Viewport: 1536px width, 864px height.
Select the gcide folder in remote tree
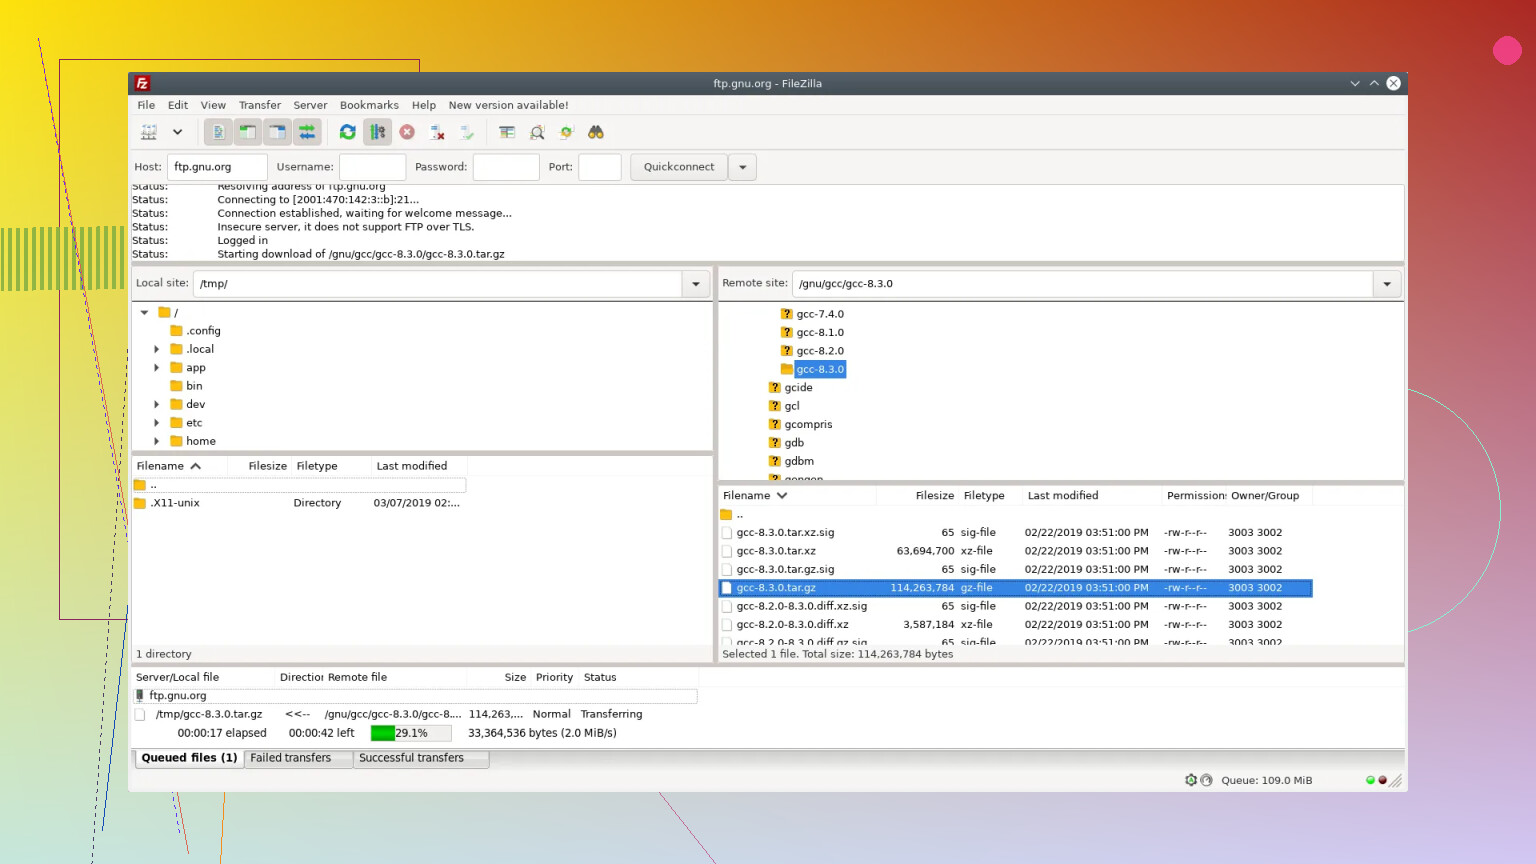click(798, 388)
